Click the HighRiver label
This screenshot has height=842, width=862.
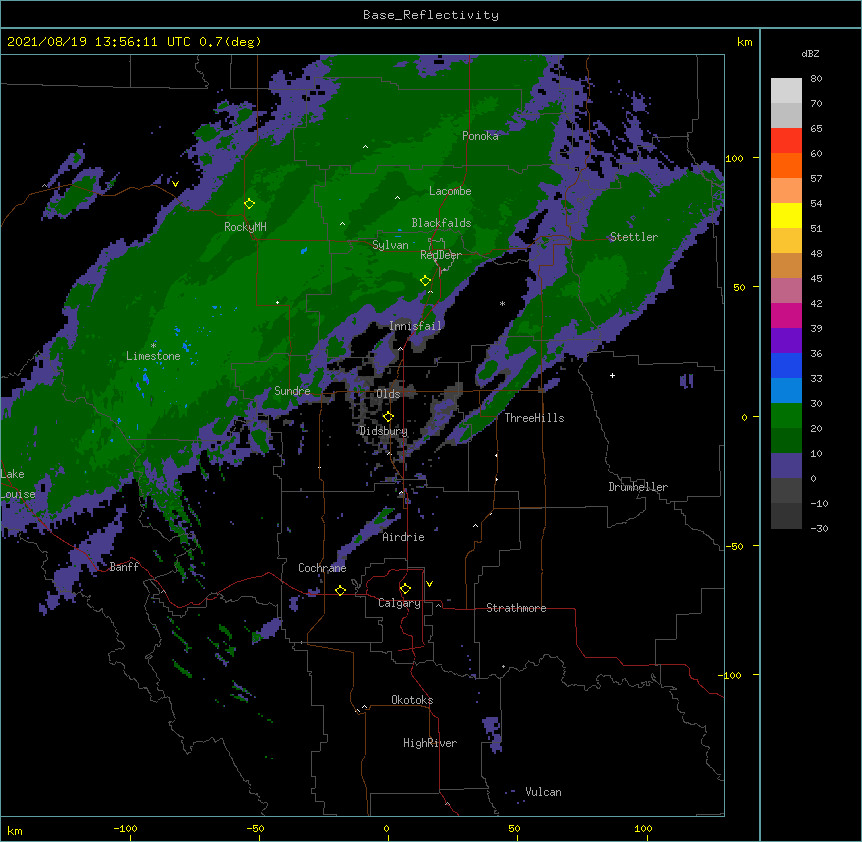tap(430, 743)
